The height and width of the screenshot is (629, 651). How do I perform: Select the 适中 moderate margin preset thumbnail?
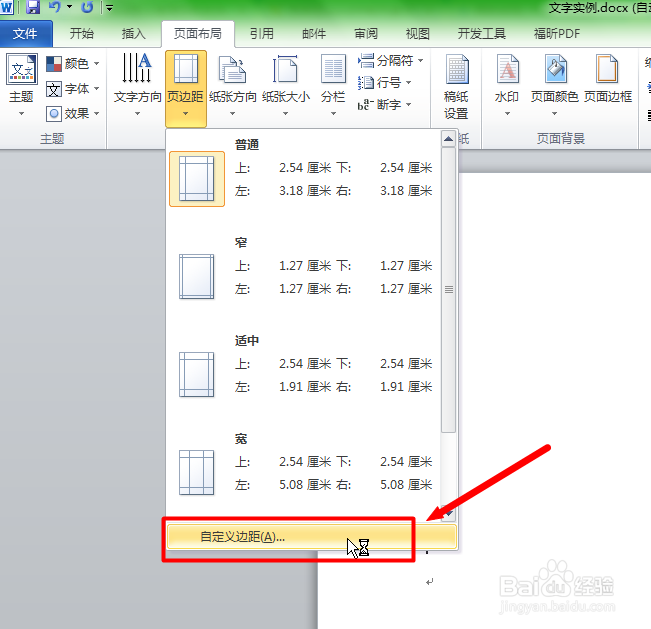[x=197, y=374]
